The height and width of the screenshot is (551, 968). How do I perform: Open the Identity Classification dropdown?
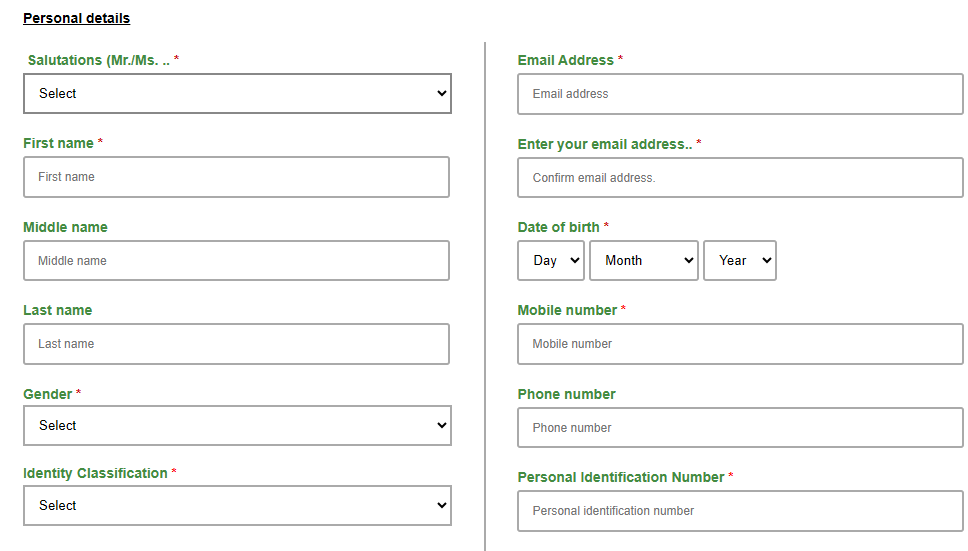click(x=237, y=505)
